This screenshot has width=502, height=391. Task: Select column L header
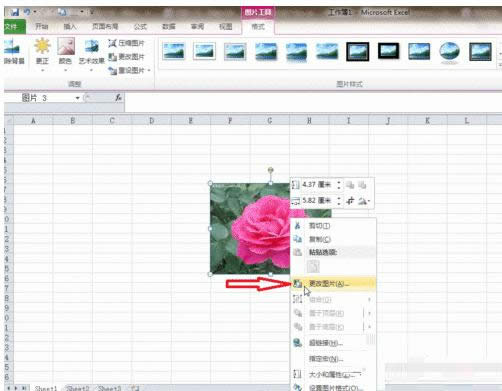[467, 120]
